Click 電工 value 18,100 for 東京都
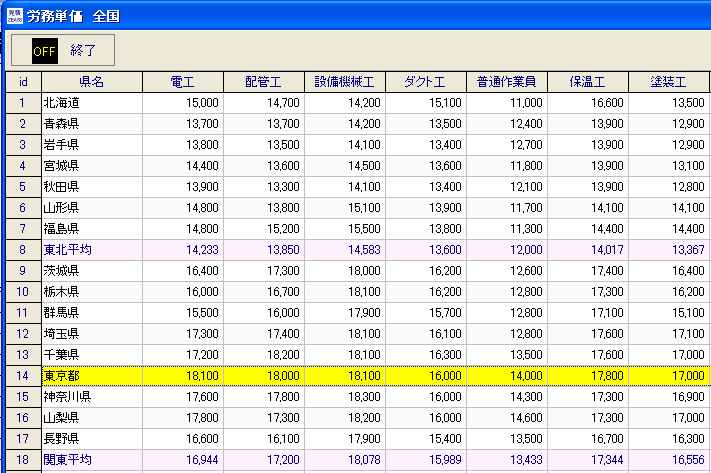The height and width of the screenshot is (473, 711). (182, 376)
